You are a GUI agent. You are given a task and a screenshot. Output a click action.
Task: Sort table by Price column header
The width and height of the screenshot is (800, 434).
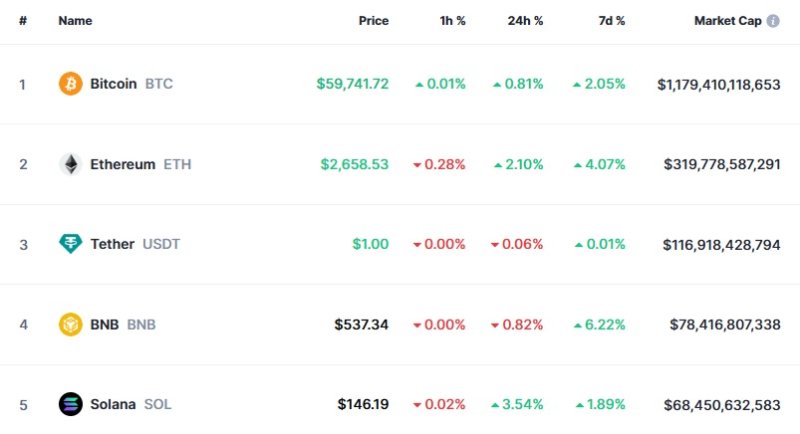click(x=373, y=21)
